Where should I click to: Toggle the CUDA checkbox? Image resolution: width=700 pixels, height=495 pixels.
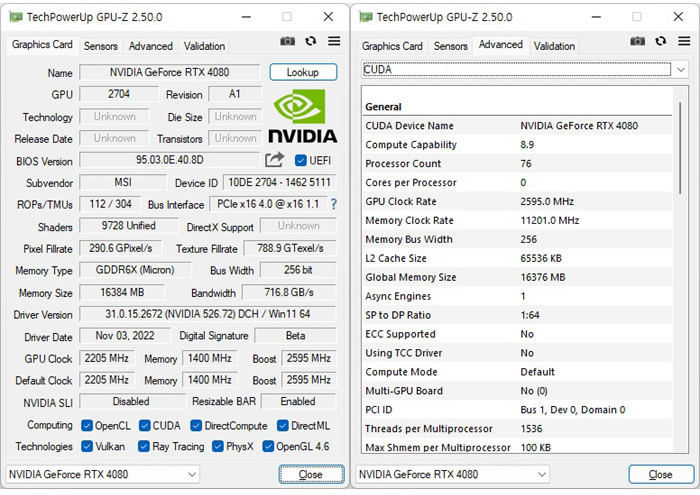pos(144,426)
